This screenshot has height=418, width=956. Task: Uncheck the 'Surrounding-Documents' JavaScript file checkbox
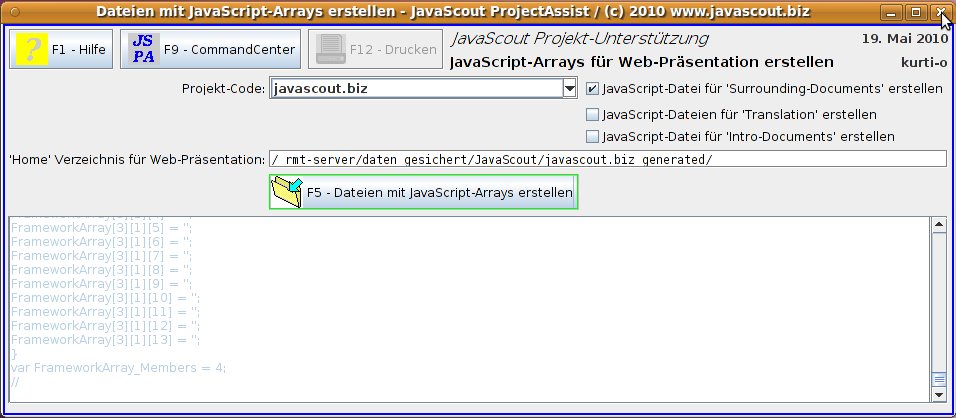pyautogui.click(x=593, y=89)
